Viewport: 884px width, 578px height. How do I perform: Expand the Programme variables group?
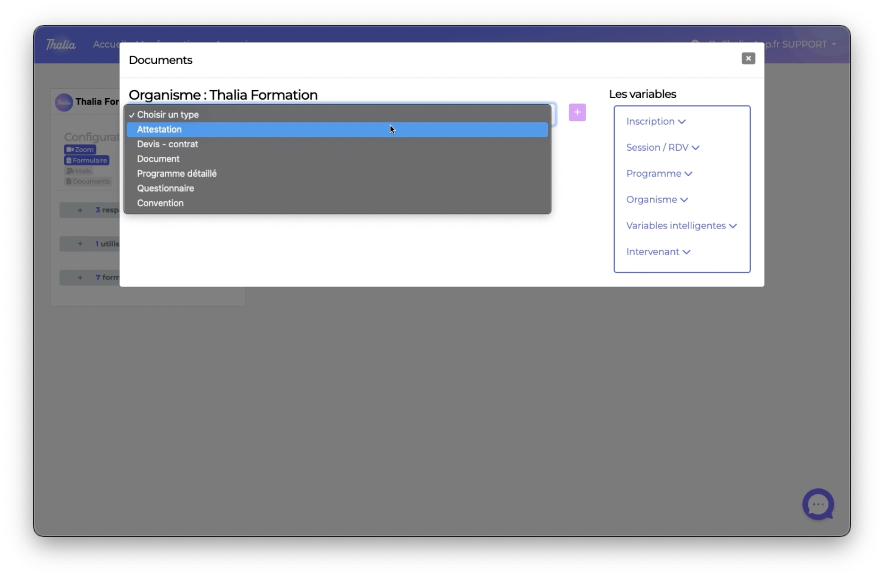coord(659,174)
